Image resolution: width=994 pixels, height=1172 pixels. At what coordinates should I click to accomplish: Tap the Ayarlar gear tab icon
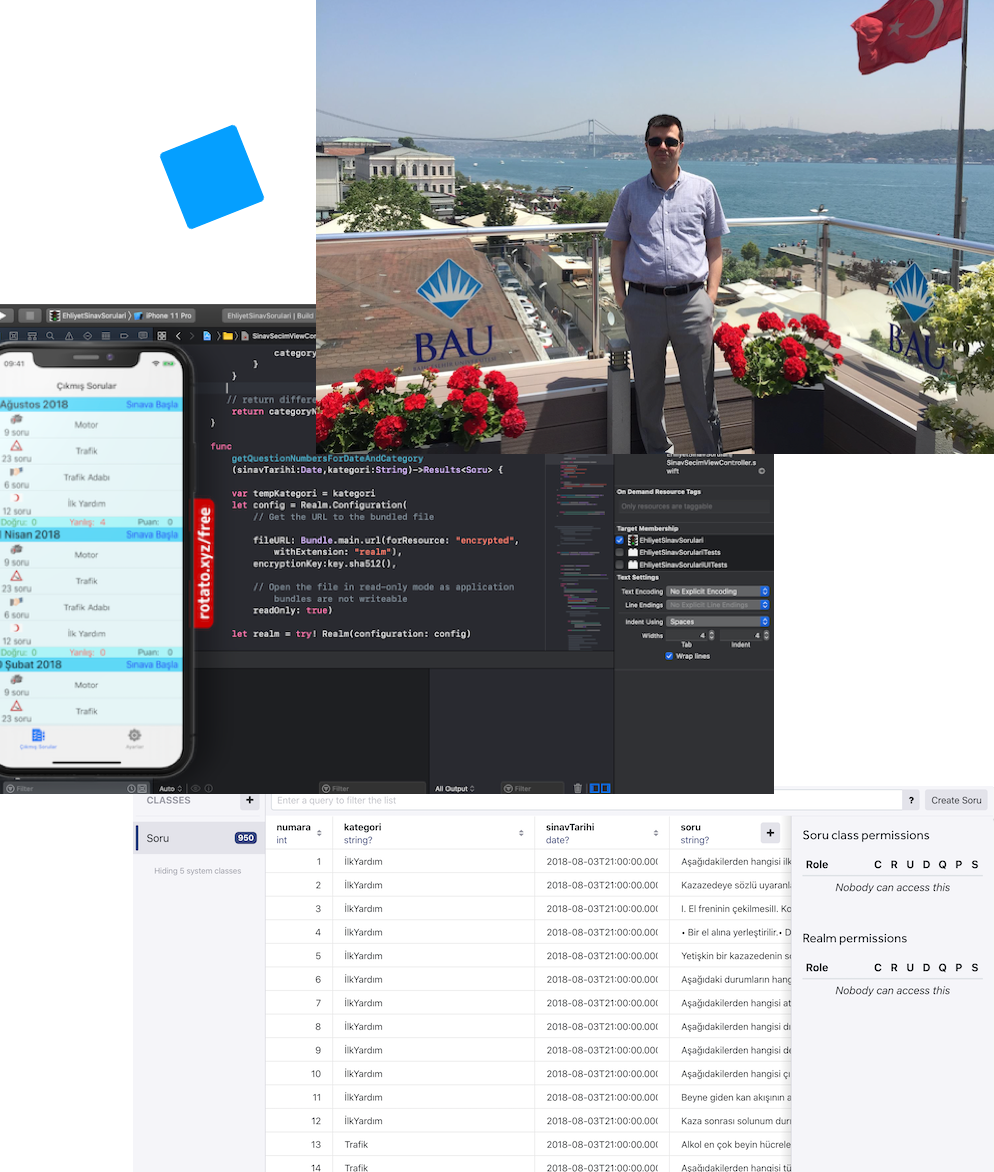coord(134,736)
